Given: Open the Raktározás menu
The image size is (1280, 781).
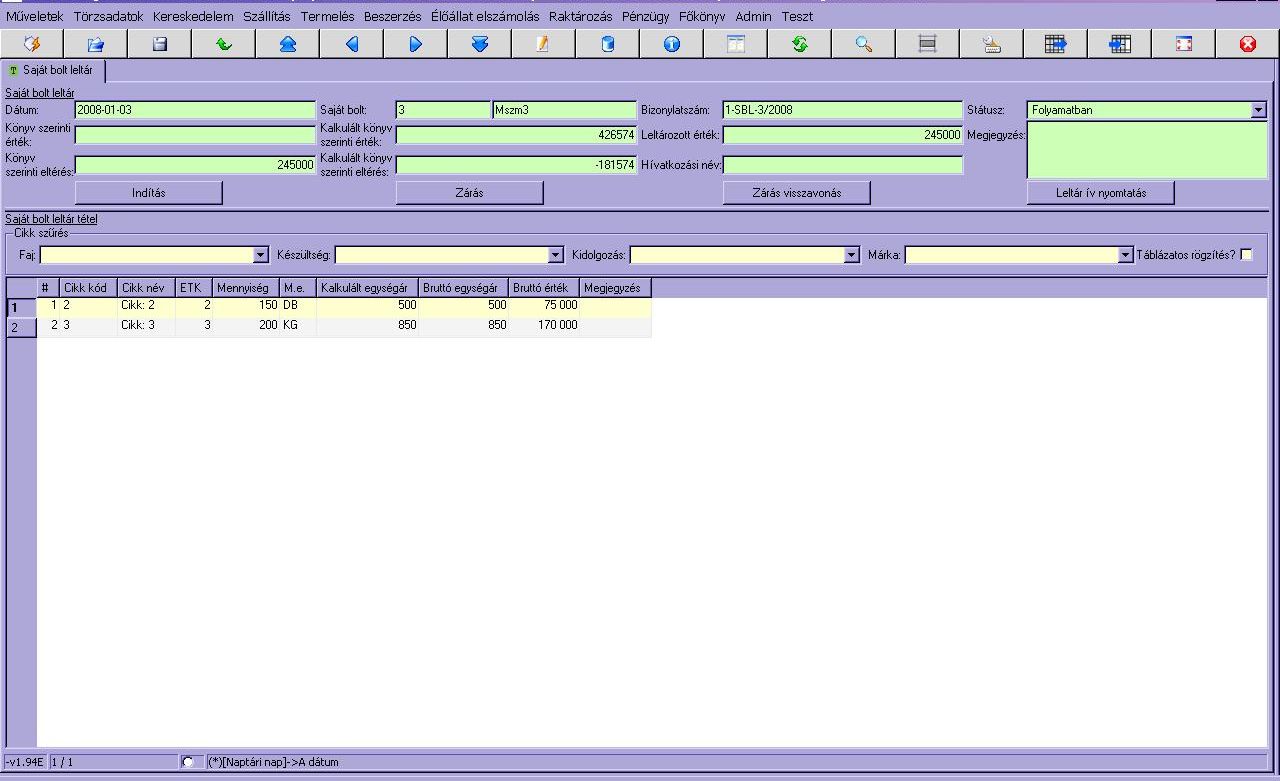Looking at the screenshot, I should click(x=580, y=17).
